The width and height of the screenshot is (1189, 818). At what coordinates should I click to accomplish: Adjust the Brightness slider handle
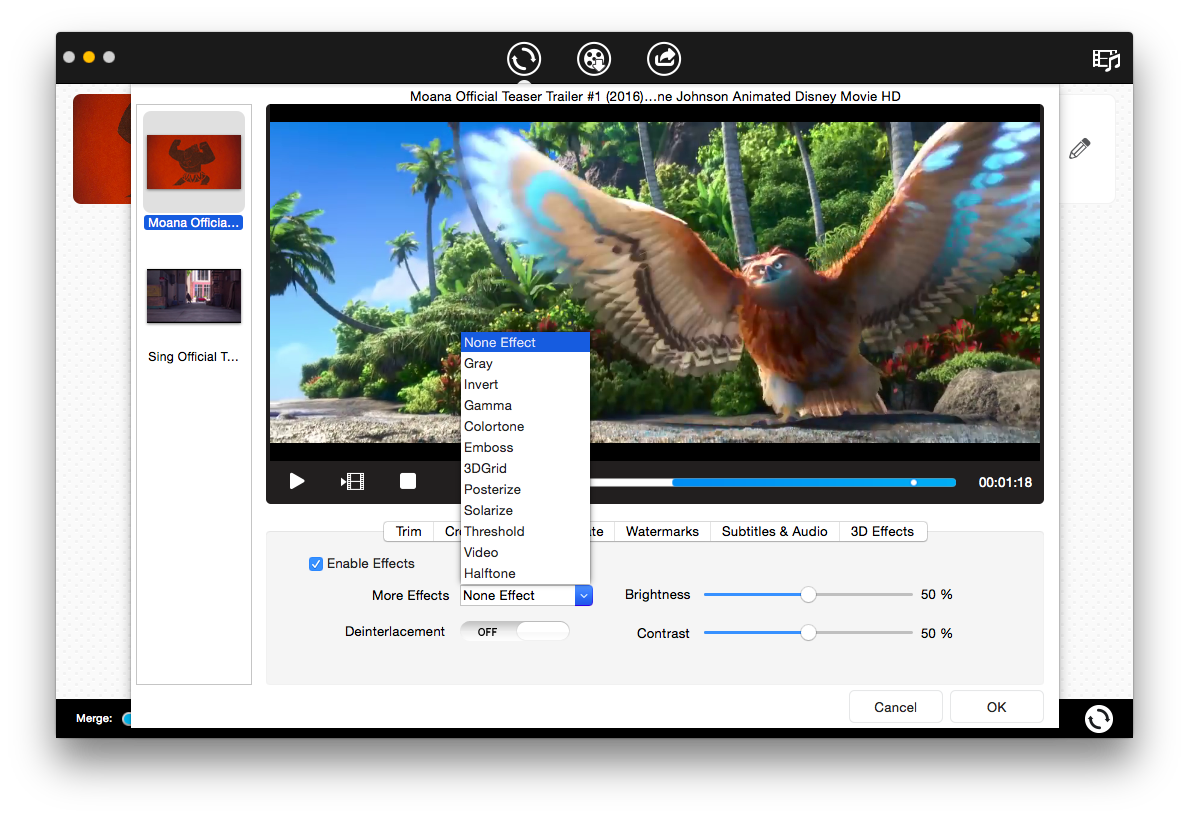coord(808,595)
